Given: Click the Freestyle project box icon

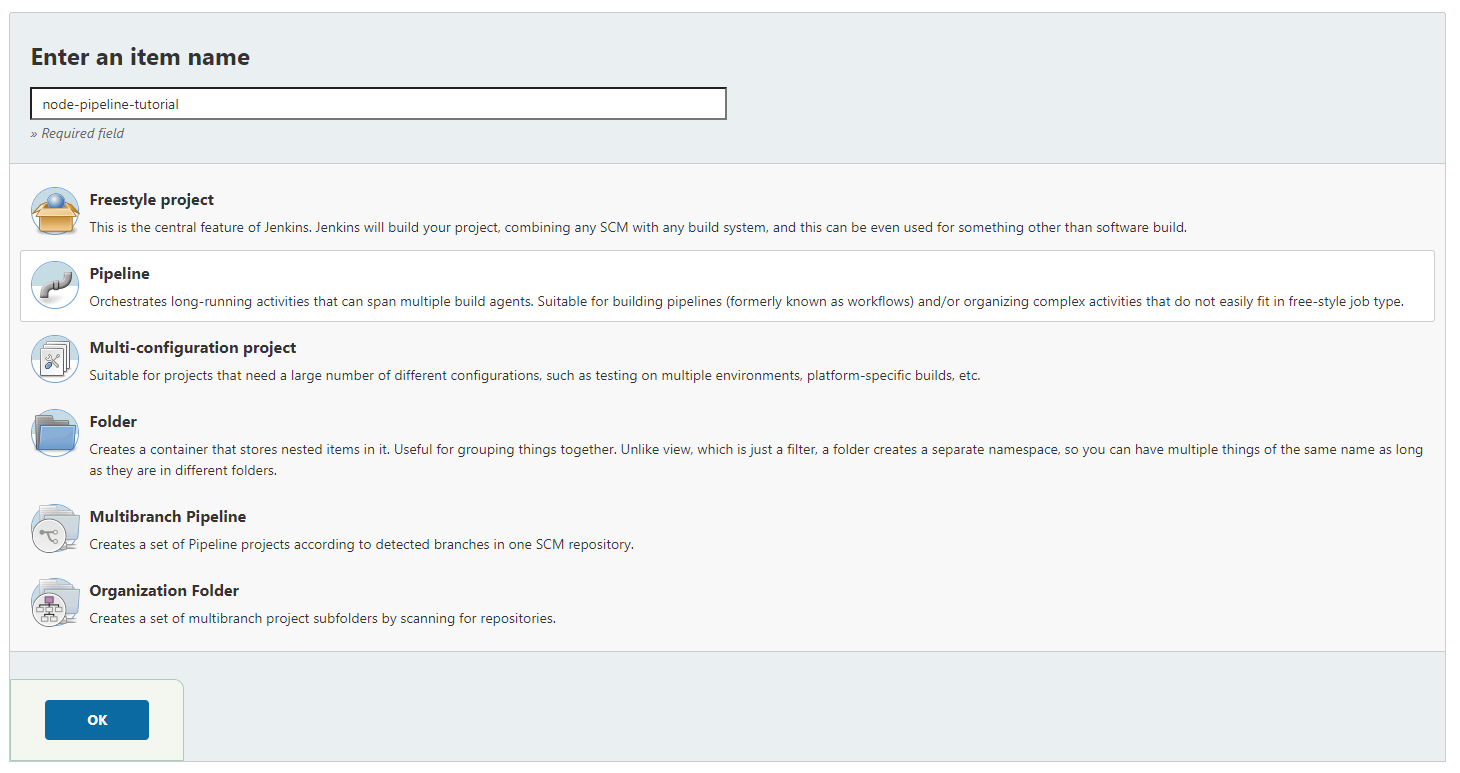Looking at the screenshot, I should [x=55, y=211].
